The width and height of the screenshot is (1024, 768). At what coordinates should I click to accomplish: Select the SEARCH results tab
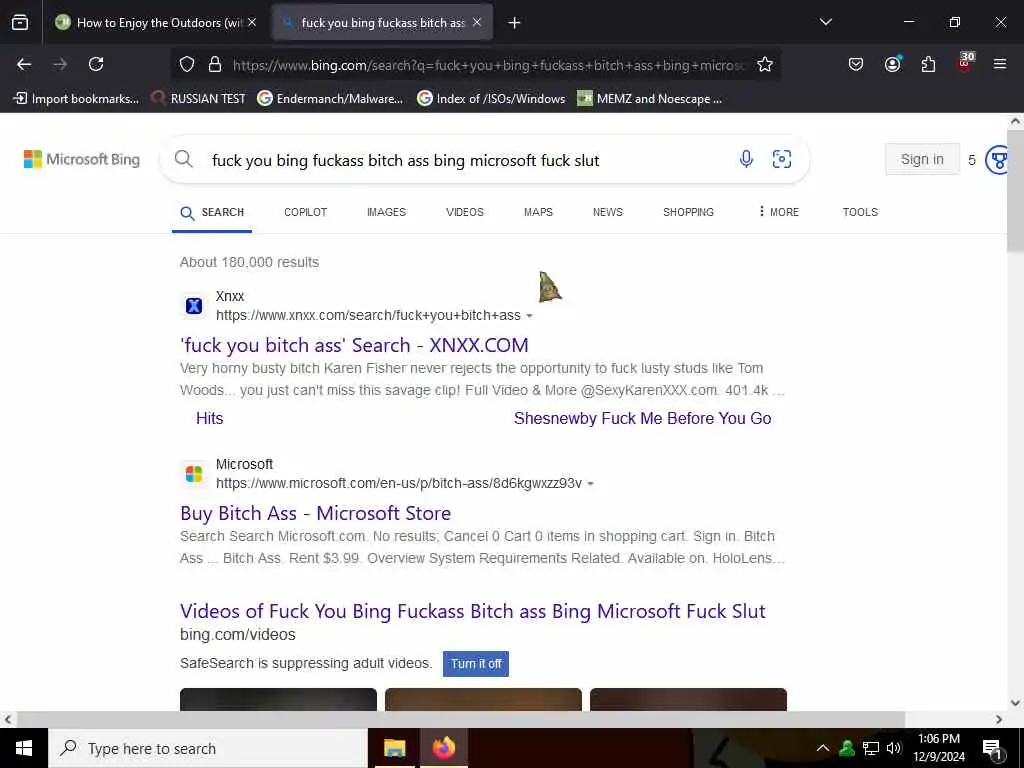212,213
